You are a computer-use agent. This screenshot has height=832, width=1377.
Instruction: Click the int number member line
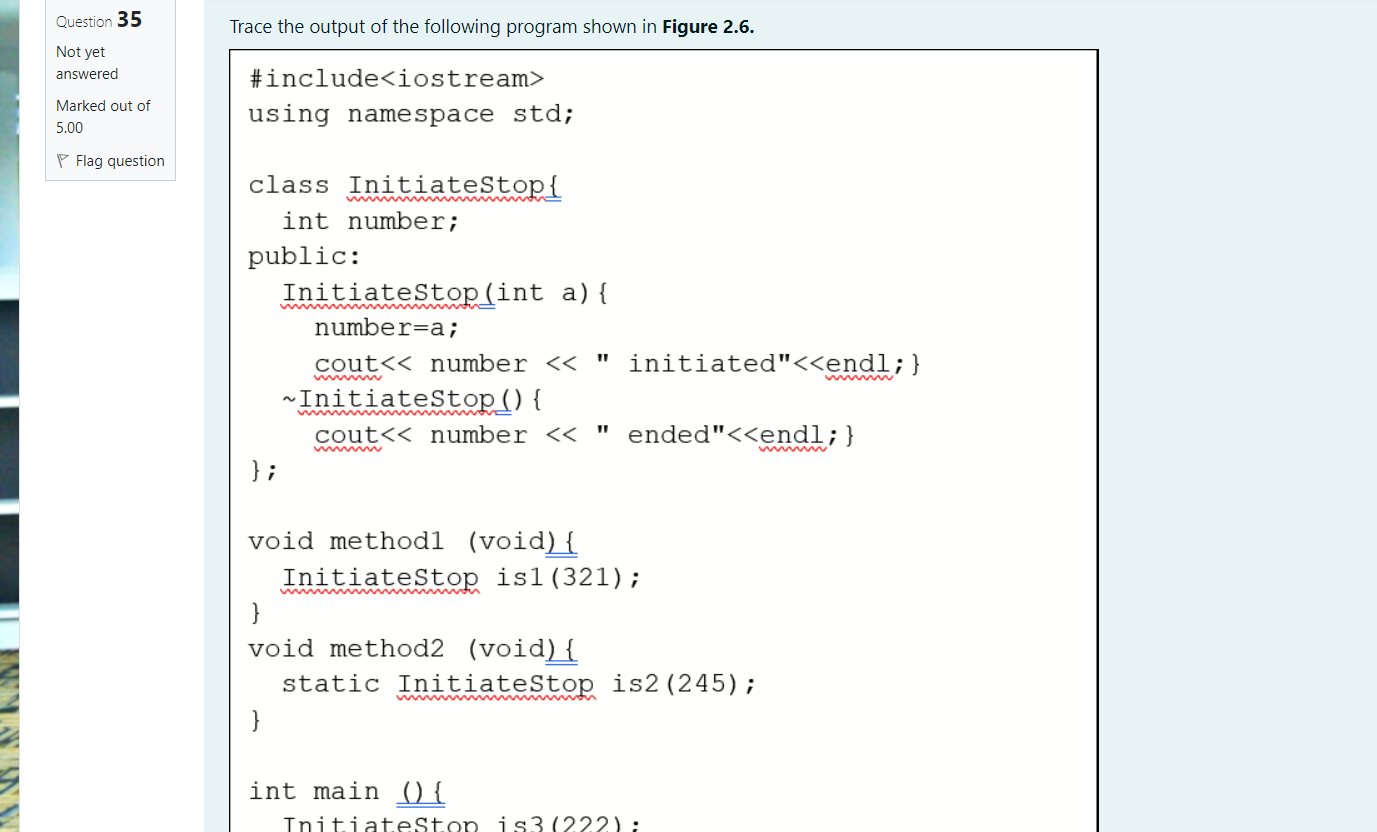(x=368, y=220)
